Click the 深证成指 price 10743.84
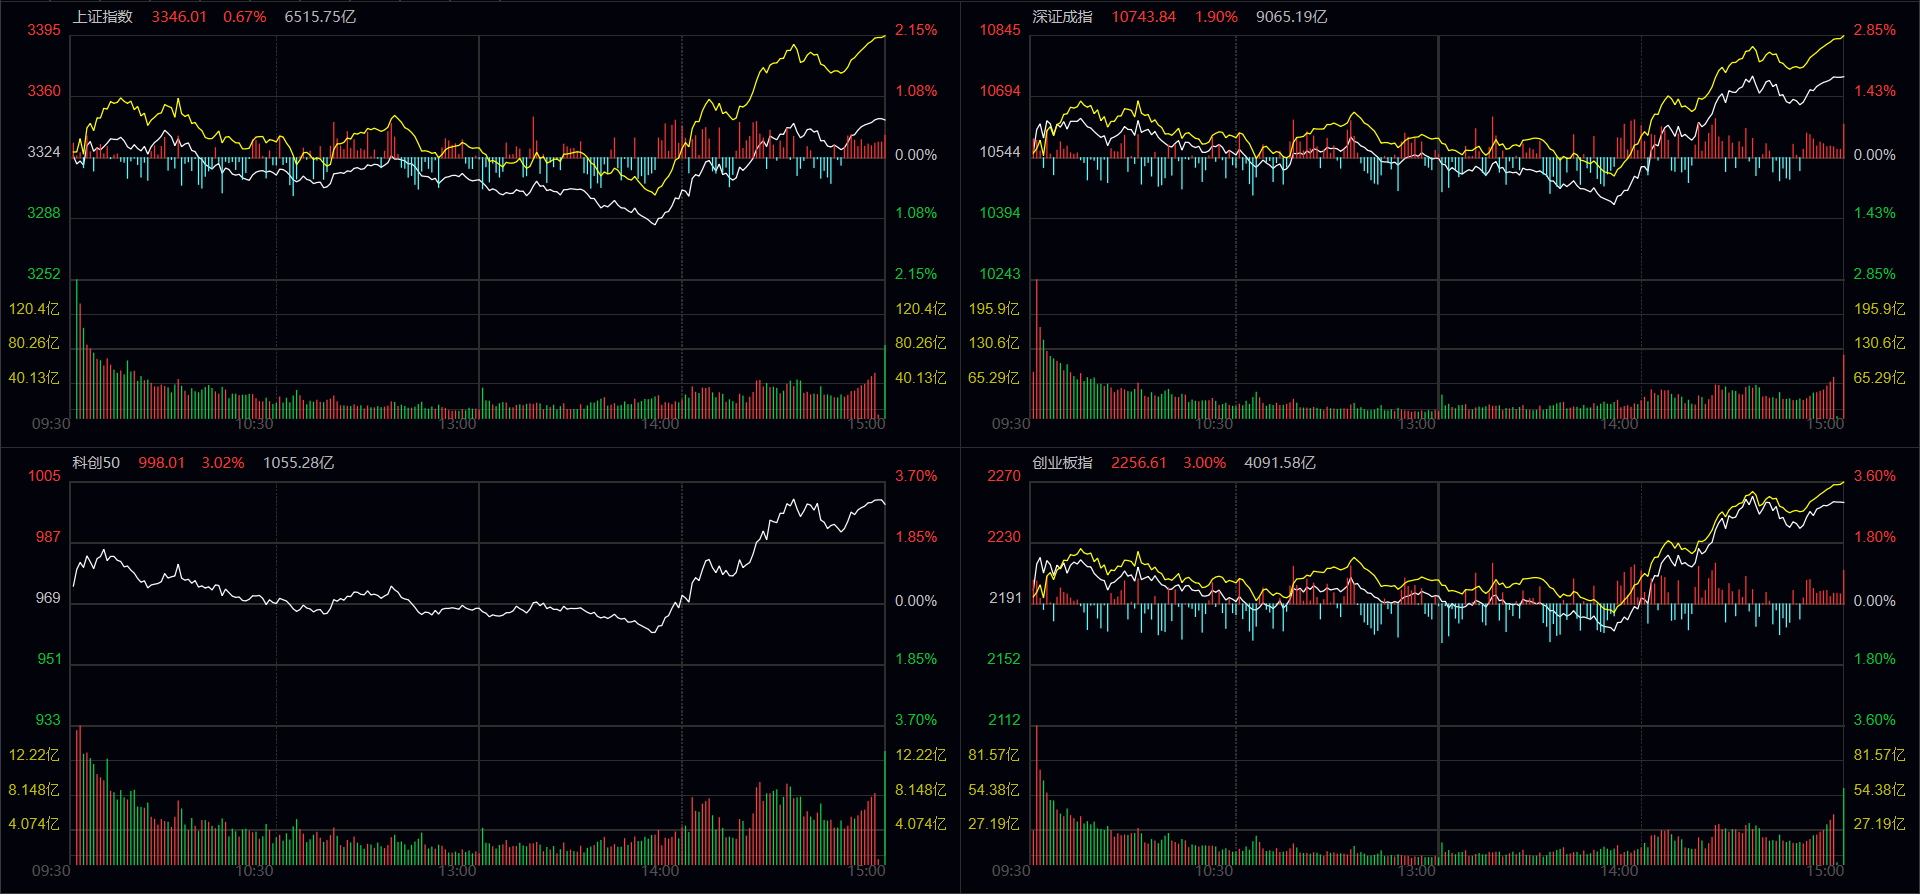Image resolution: width=1920 pixels, height=894 pixels. point(1144,17)
